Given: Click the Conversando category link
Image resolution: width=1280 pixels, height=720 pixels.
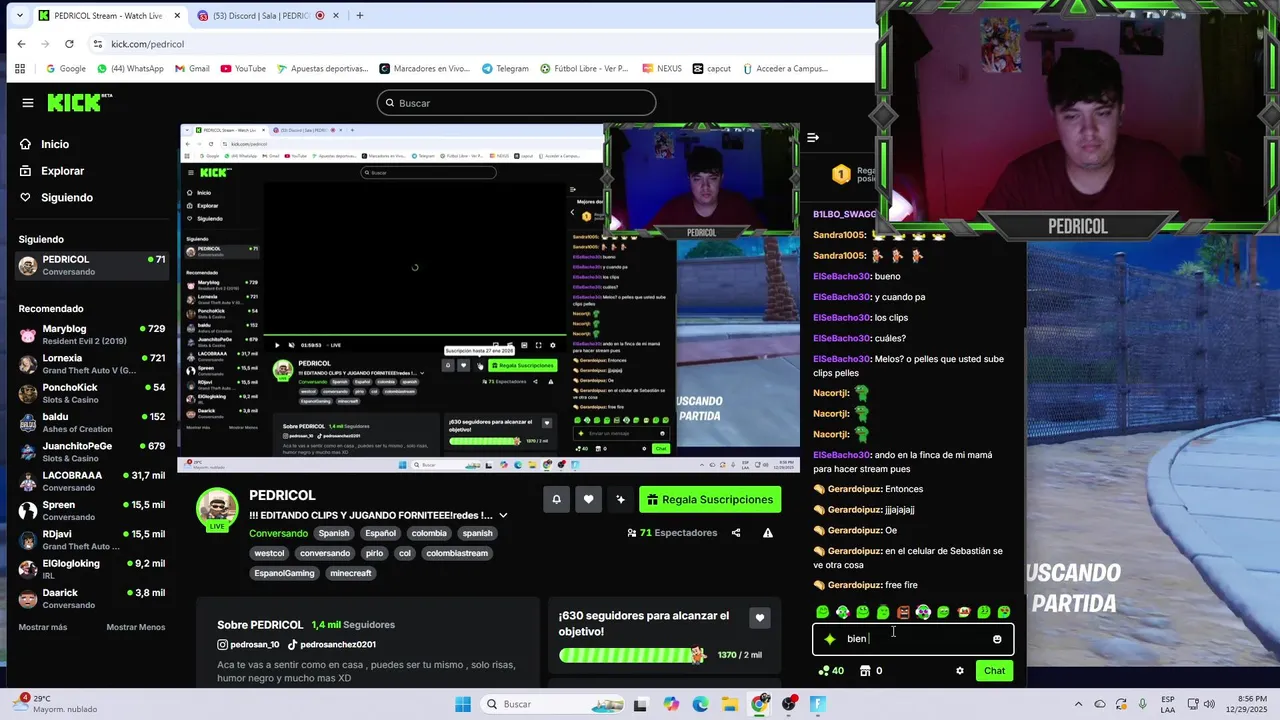Looking at the screenshot, I should click(278, 533).
